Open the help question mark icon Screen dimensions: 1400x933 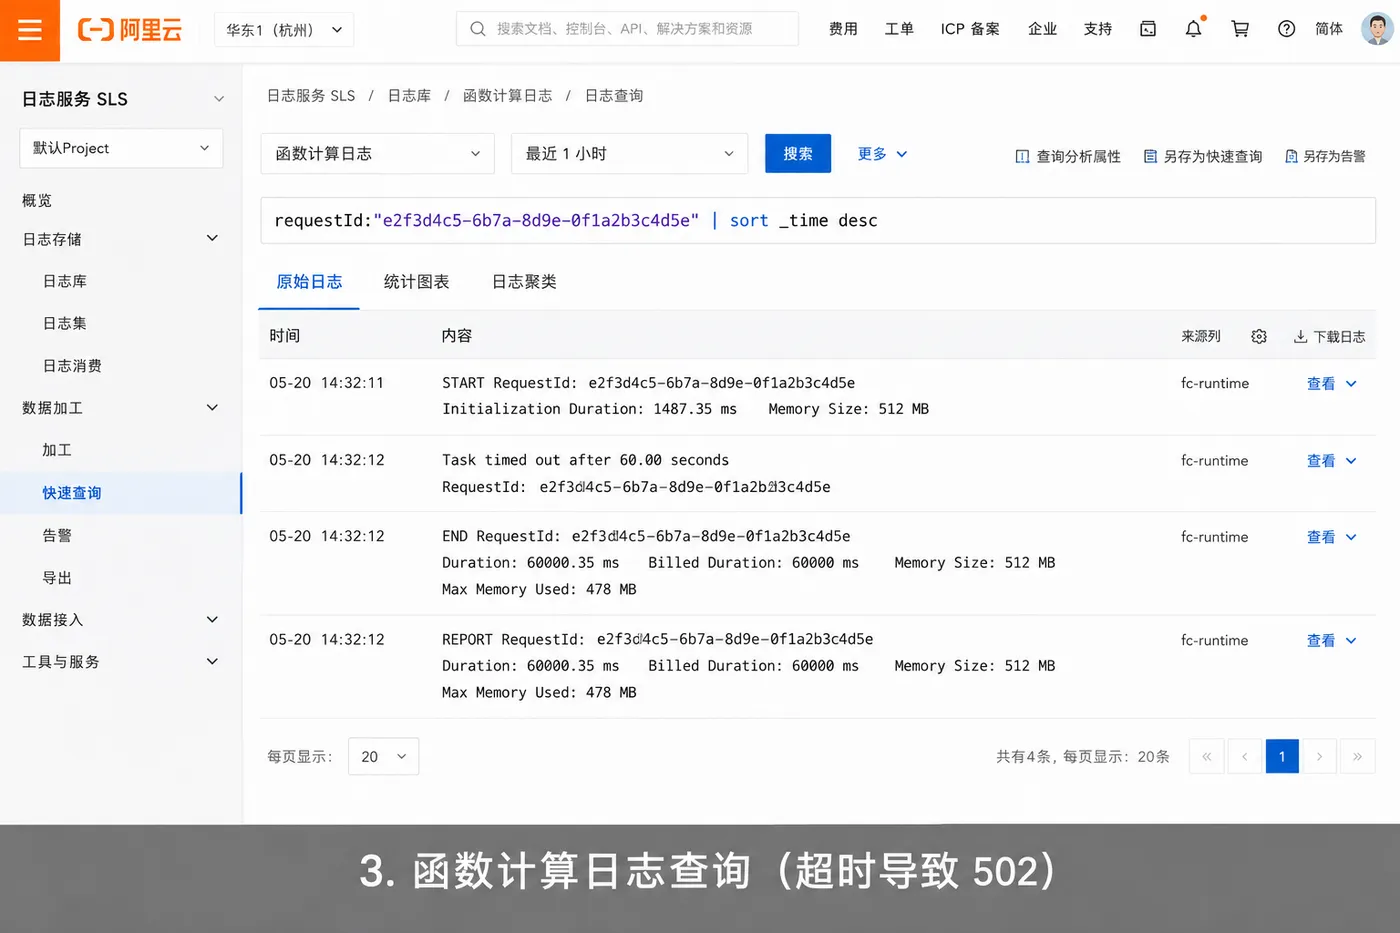[x=1287, y=29]
